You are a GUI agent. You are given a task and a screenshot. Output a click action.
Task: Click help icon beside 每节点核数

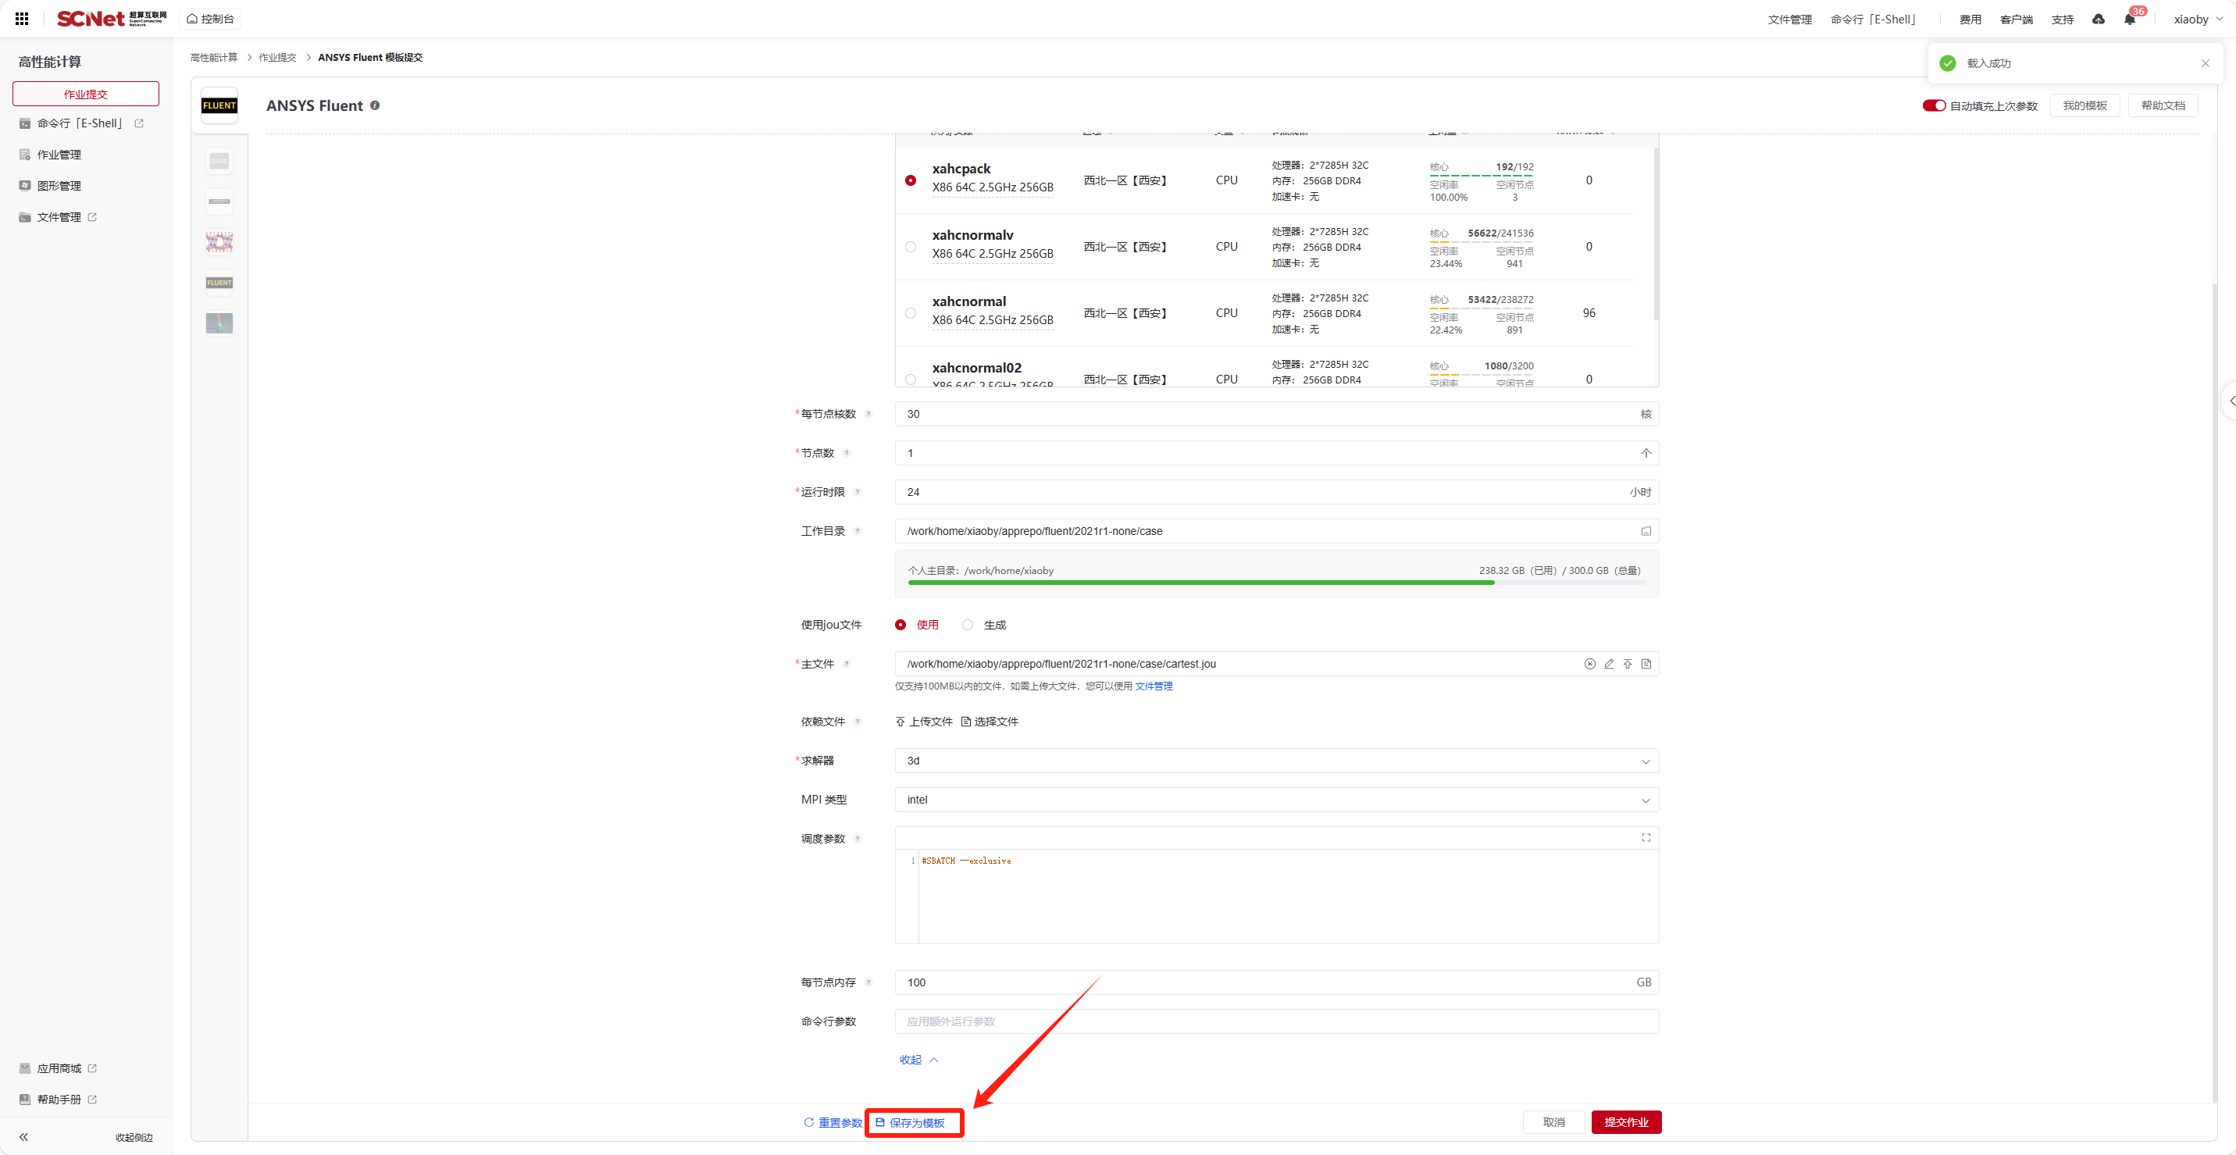(x=868, y=414)
